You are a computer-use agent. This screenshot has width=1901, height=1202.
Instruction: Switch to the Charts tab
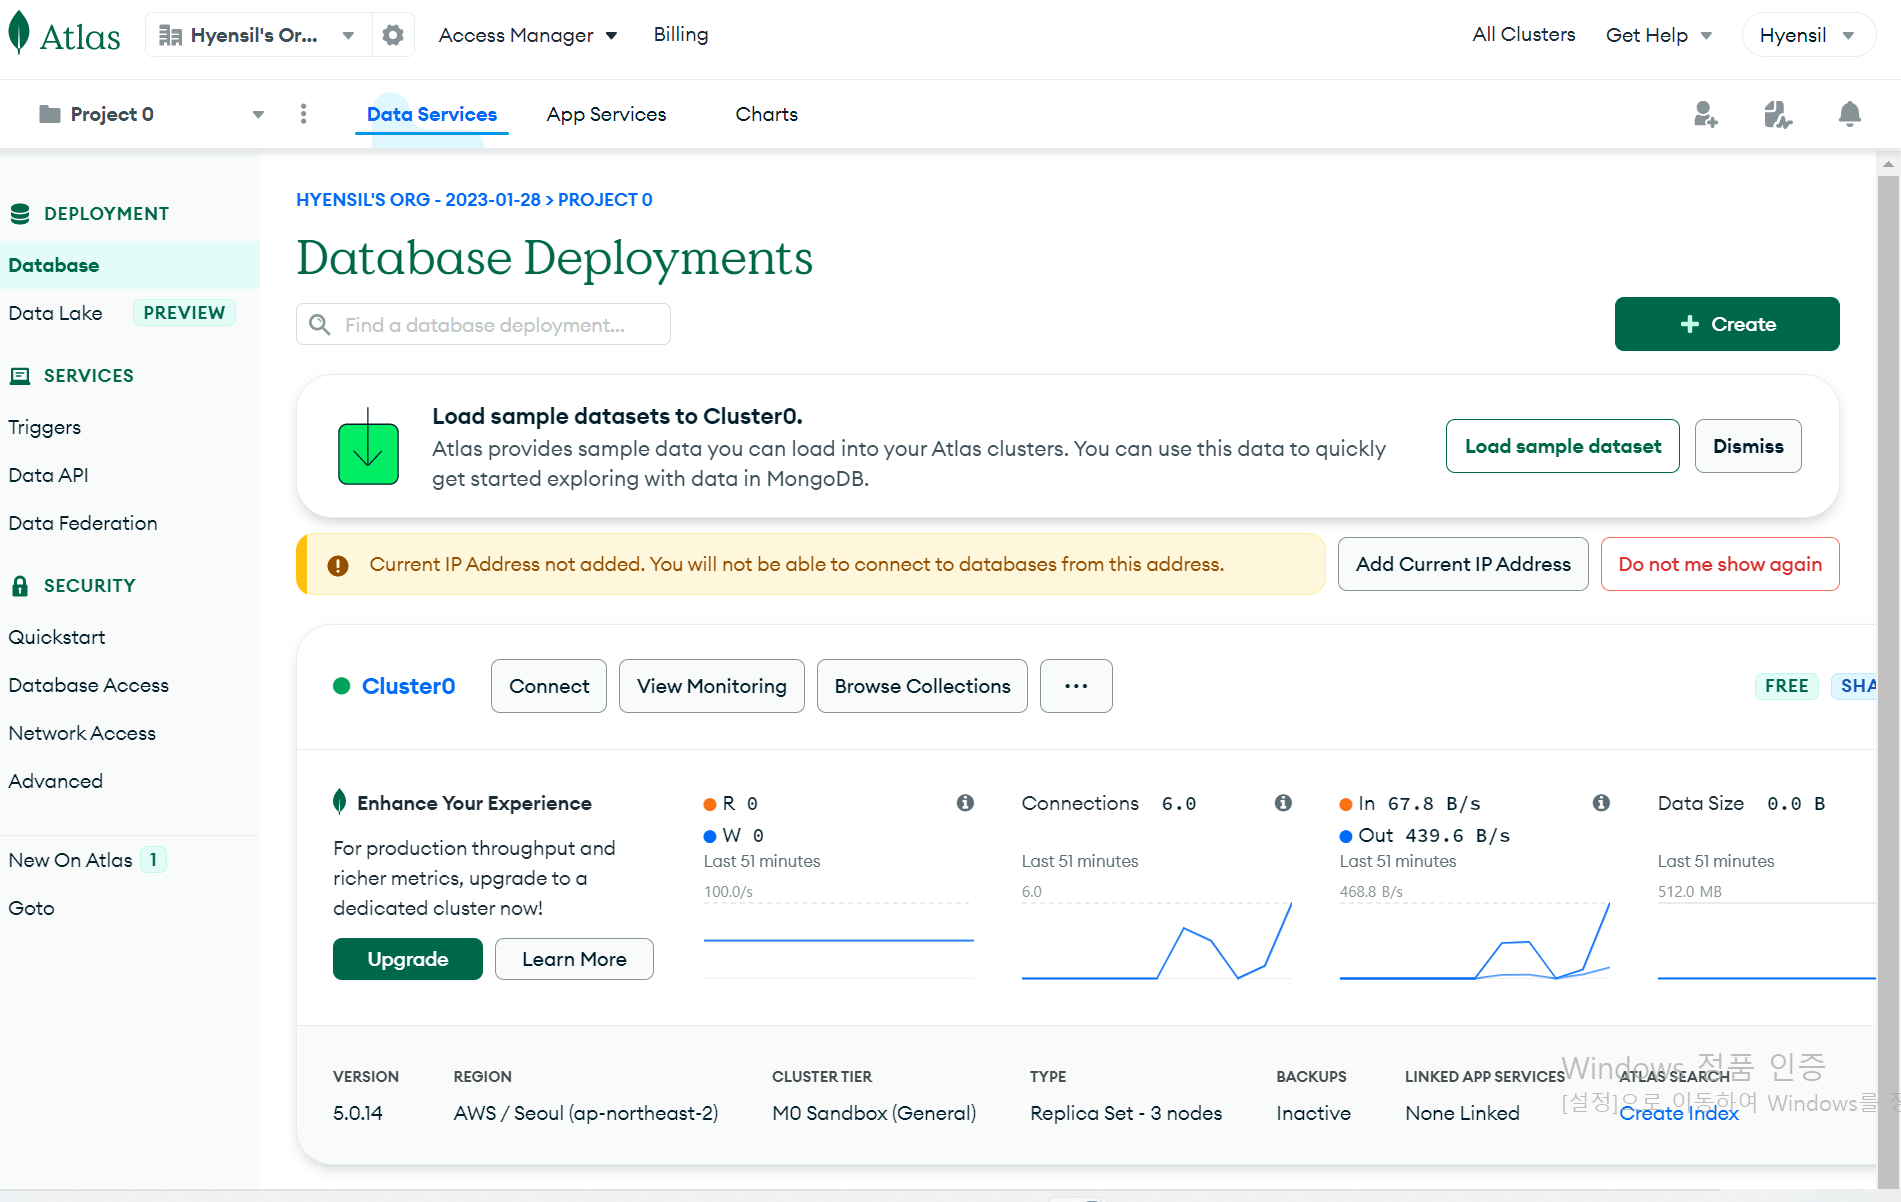point(767,114)
